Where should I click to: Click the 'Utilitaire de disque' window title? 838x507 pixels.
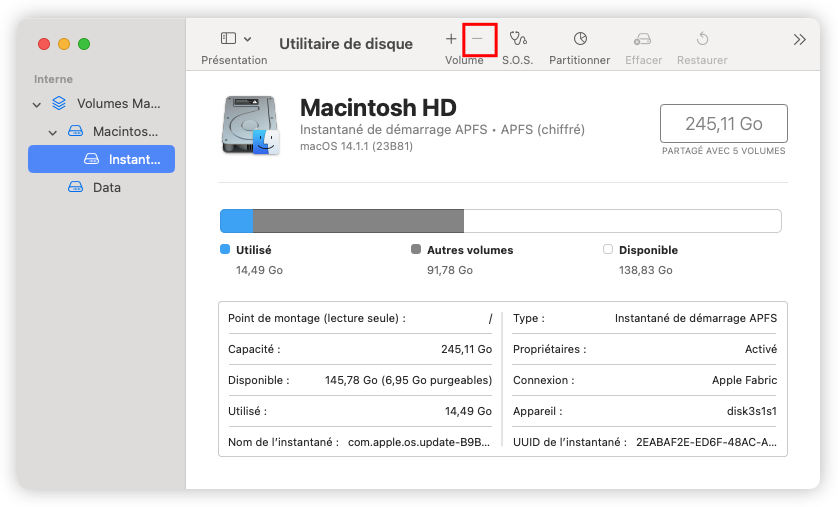346,44
